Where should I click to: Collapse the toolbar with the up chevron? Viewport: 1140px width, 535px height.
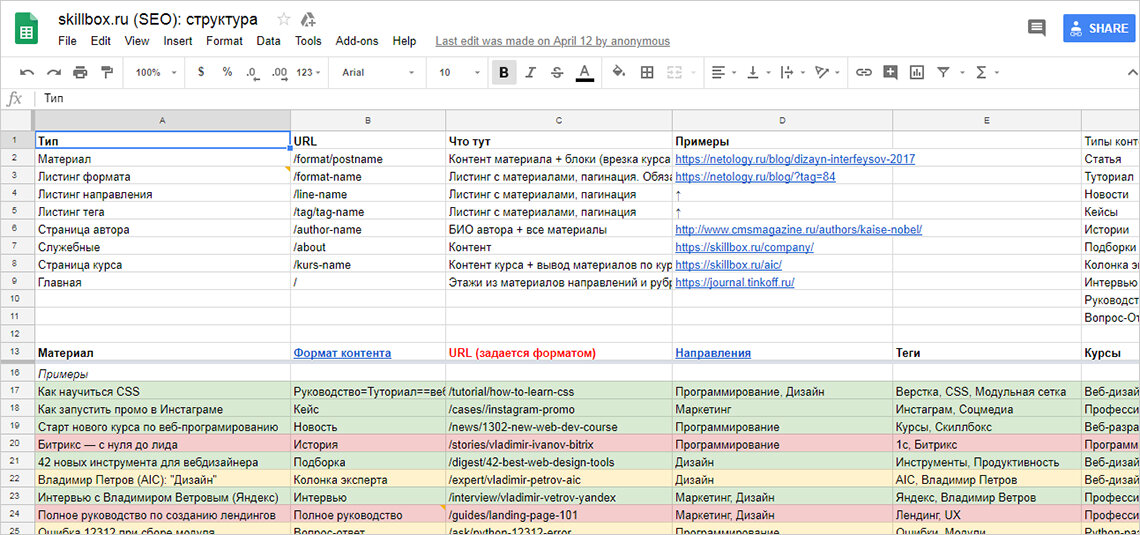[1131, 73]
